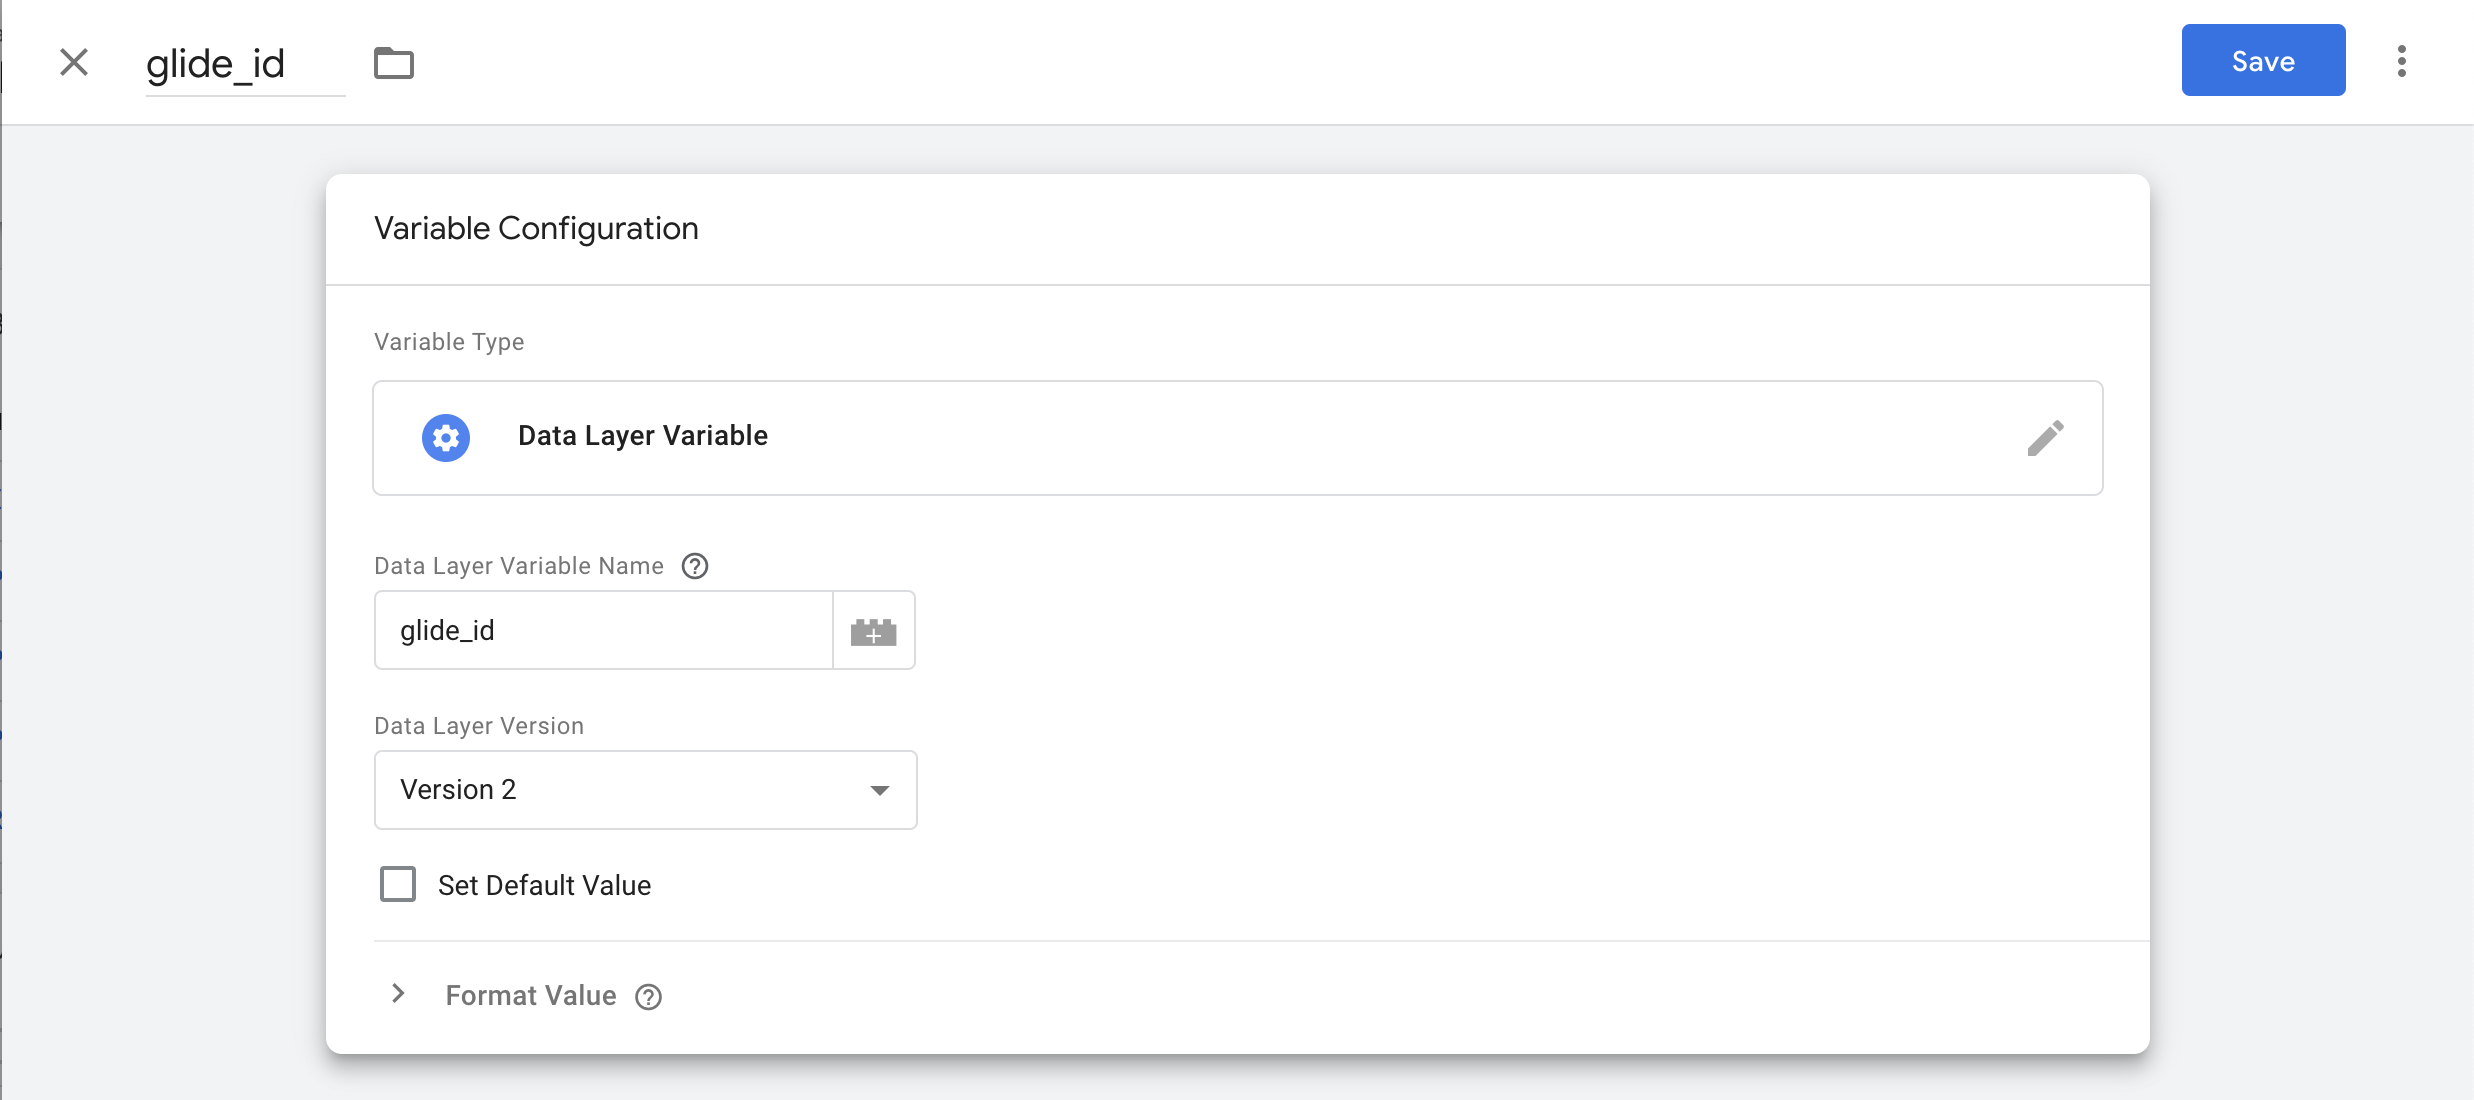Expand the Format Value section chevron
The width and height of the screenshot is (2474, 1100).
tap(398, 994)
